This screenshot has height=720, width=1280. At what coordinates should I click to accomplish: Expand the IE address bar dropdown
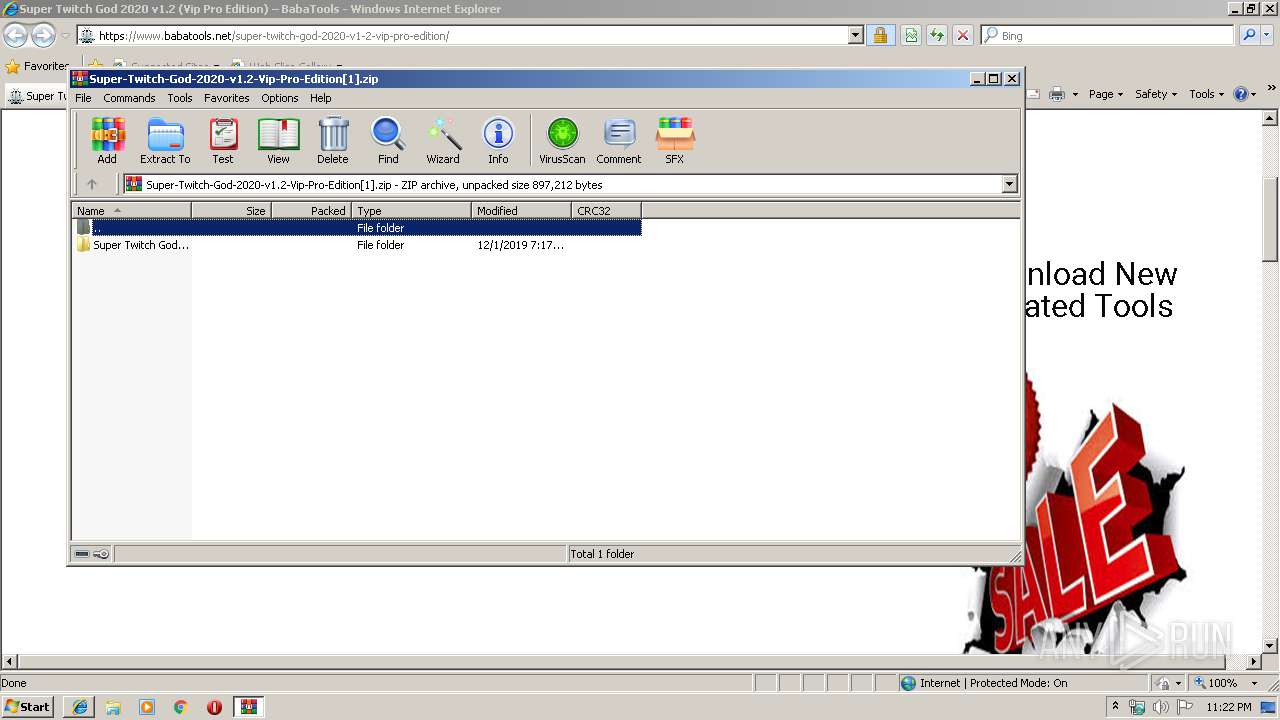(855, 36)
